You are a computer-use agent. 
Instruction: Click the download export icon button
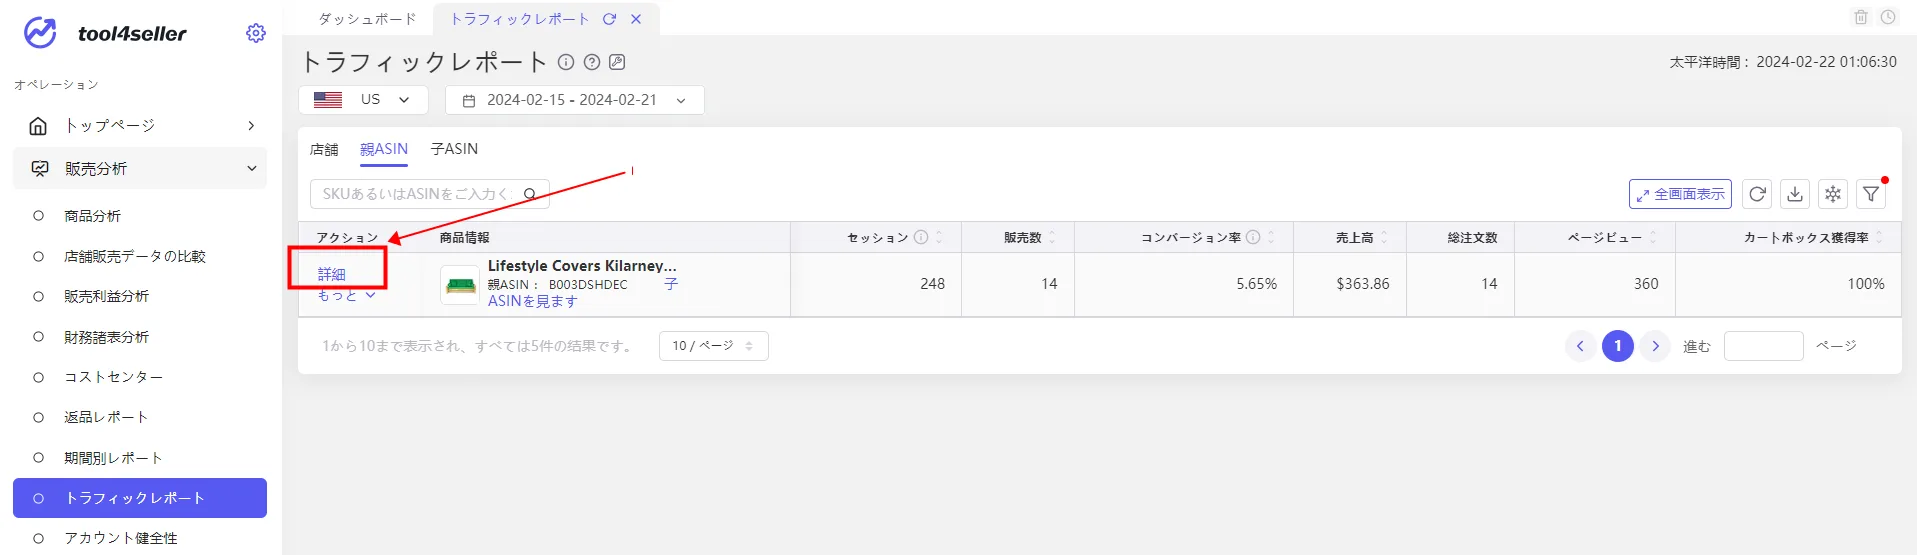1795,194
